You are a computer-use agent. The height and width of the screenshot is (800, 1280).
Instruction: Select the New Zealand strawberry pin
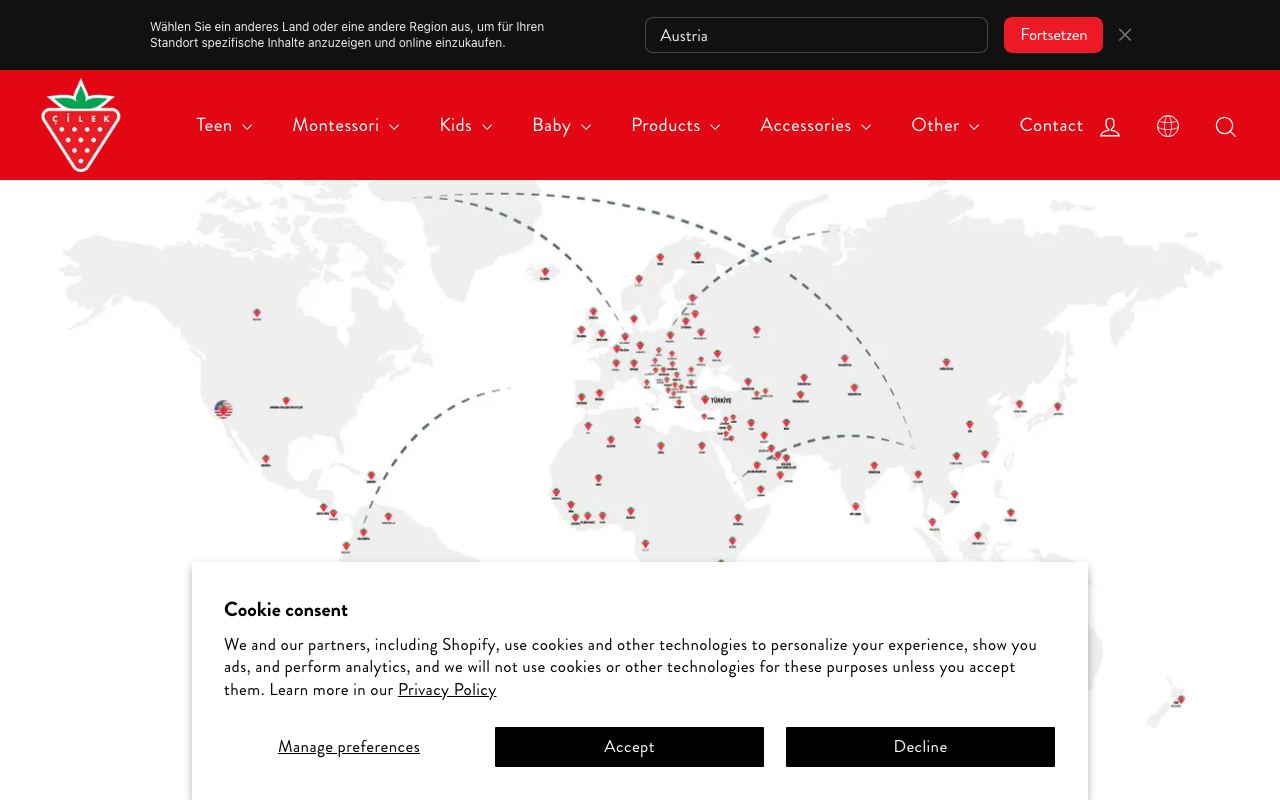click(1180, 699)
